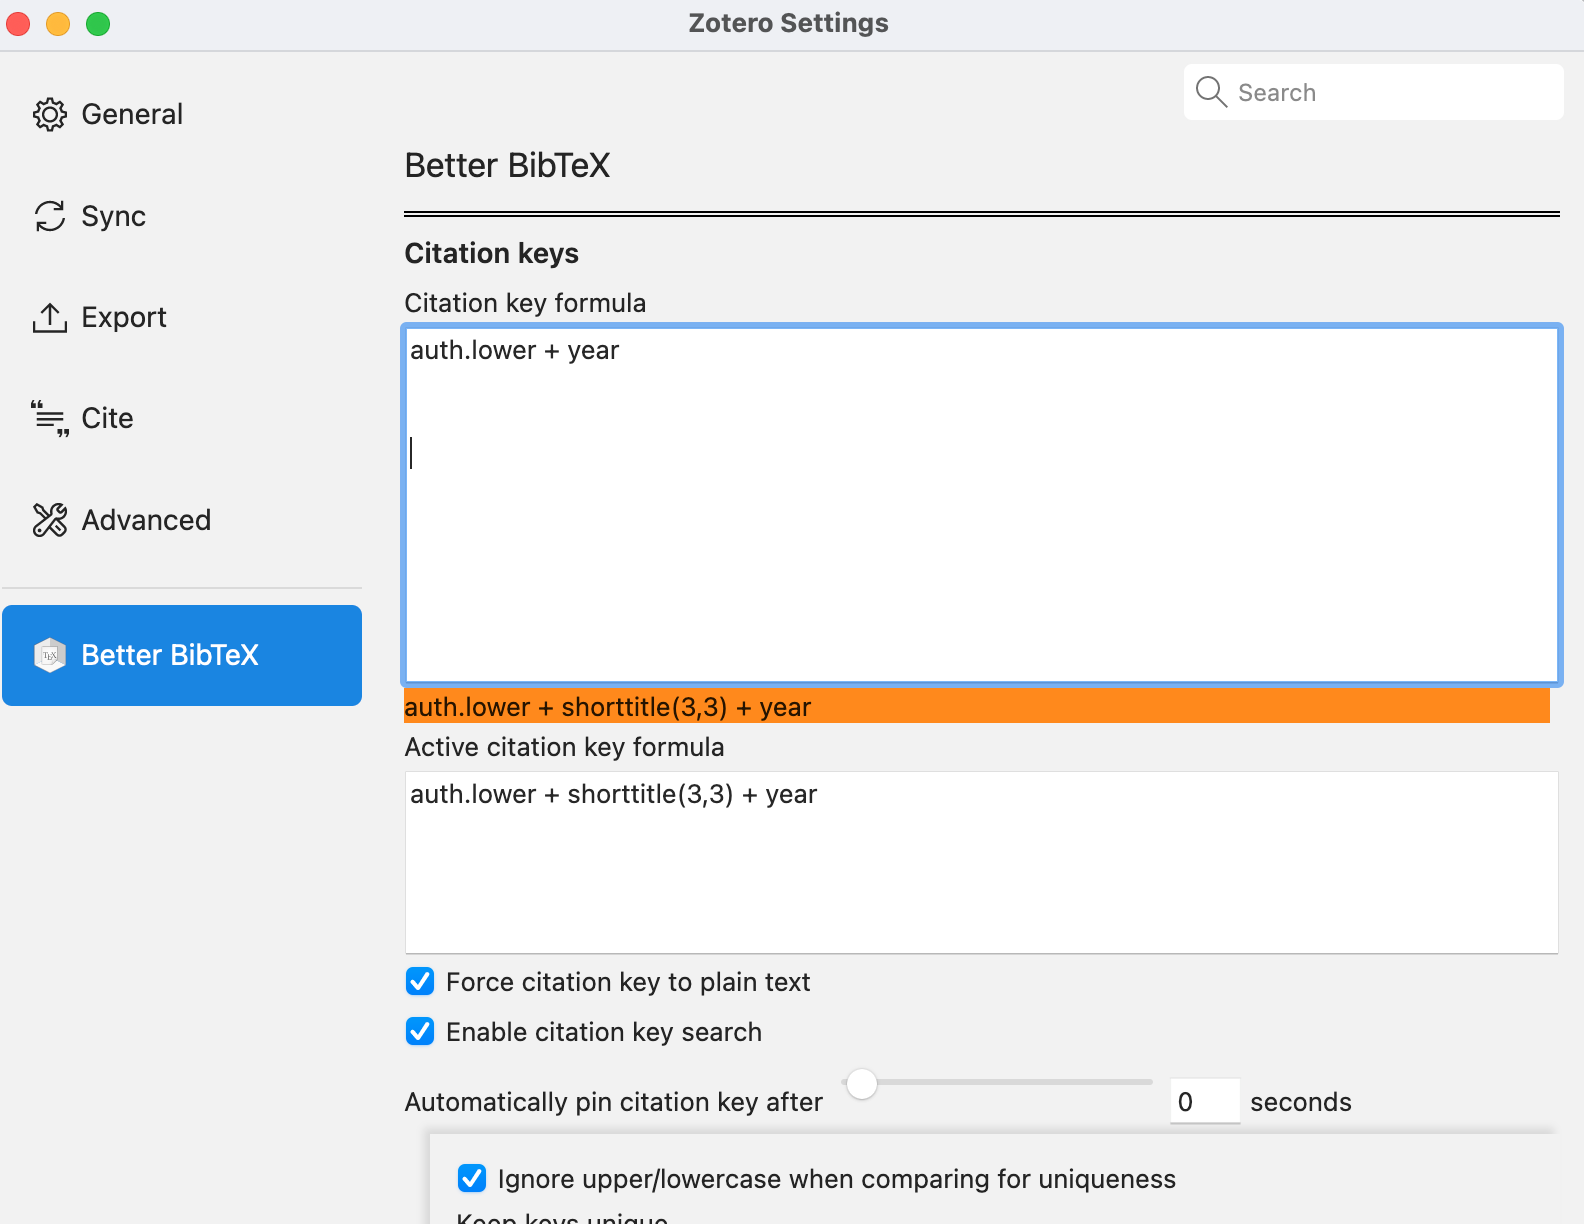Click the Sync arrows icon
The height and width of the screenshot is (1224, 1584).
[x=50, y=216]
